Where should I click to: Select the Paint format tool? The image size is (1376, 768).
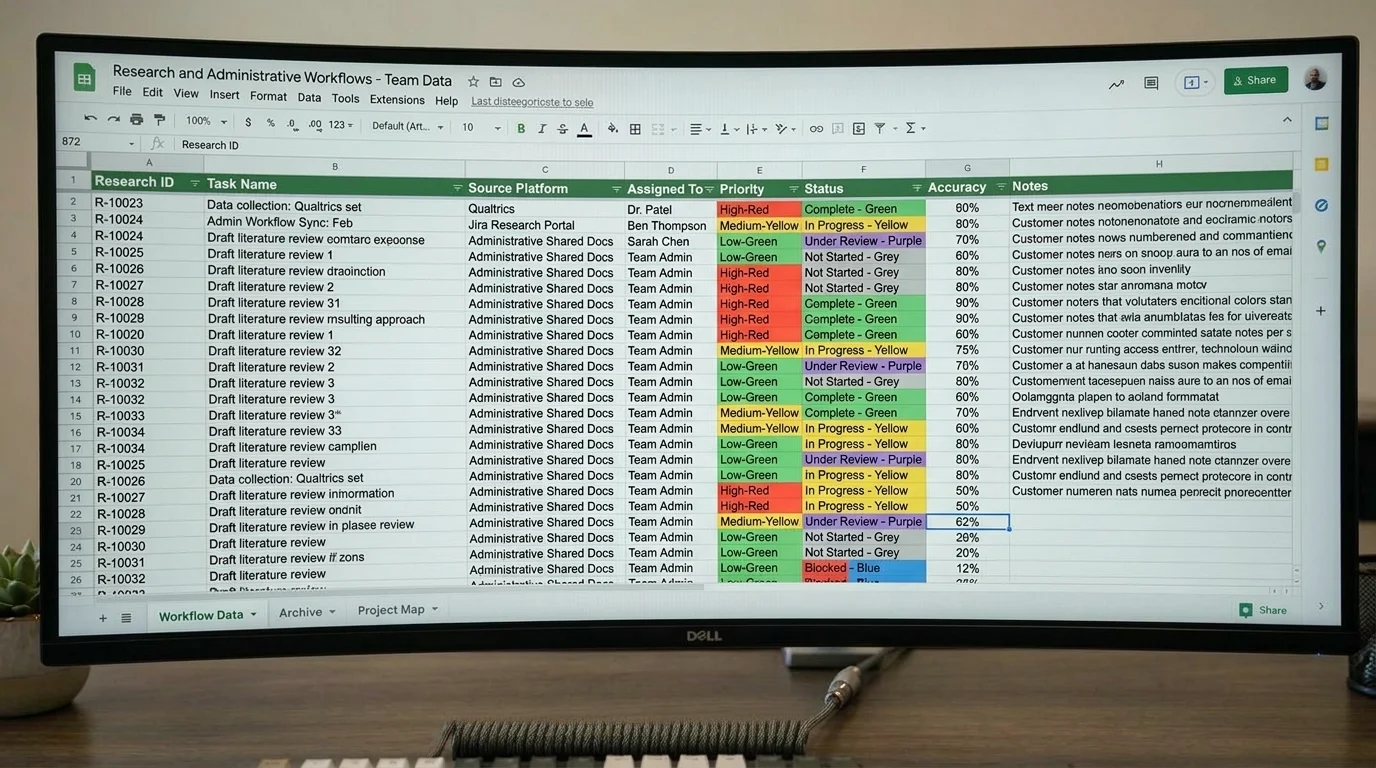click(x=160, y=119)
